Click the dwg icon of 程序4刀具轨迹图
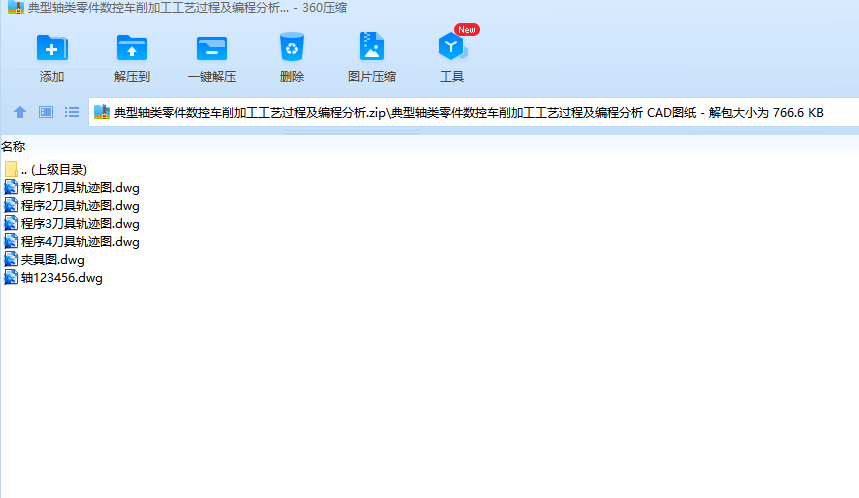Viewport: 859px width, 498px height. 11,242
